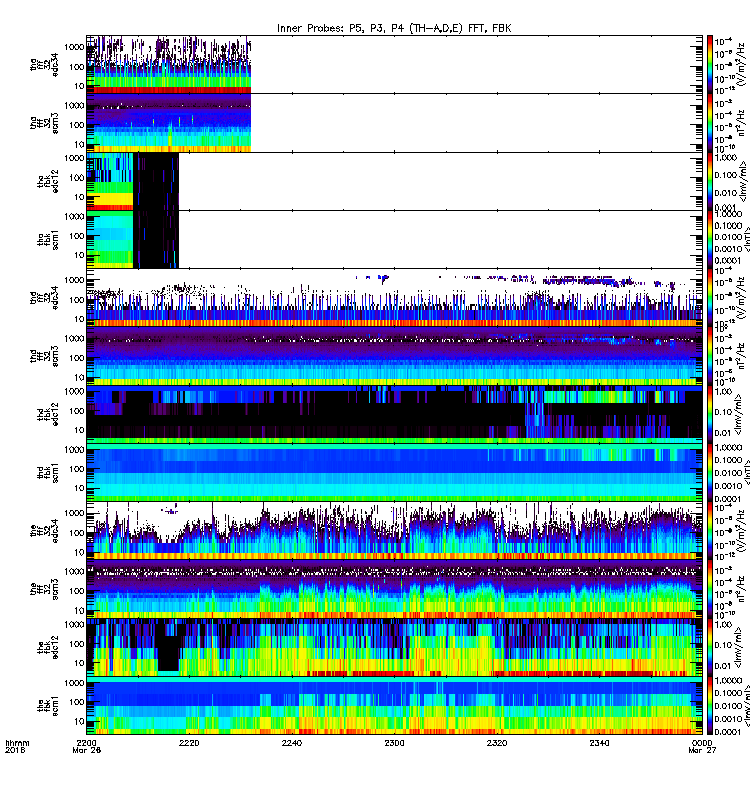Click the "Mar 26" date label
This screenshot has height=800, width=750.
pos(86,750)
